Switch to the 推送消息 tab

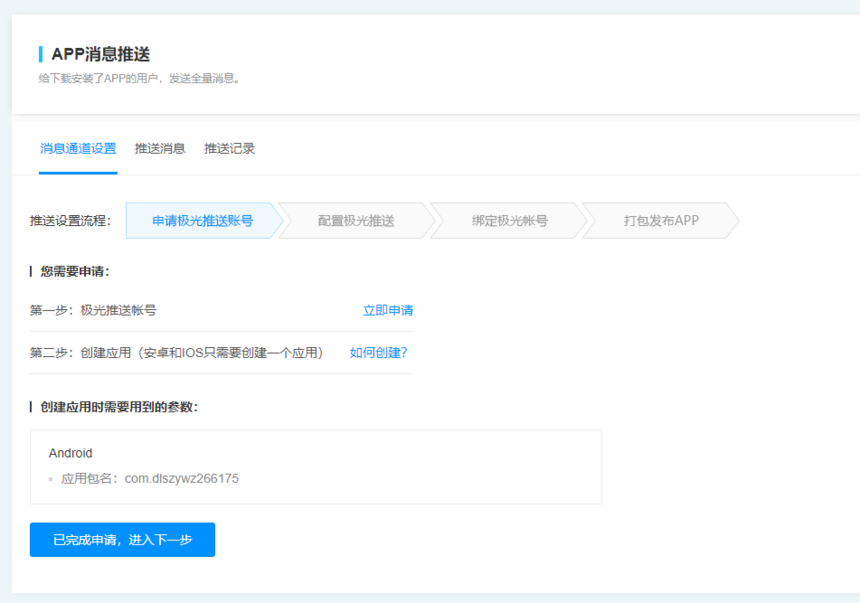pyautogui.click(x=160, y=149)
